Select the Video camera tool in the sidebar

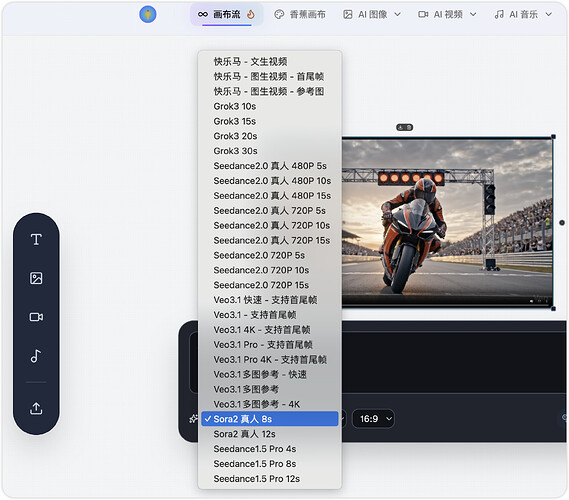pos(36,317)
